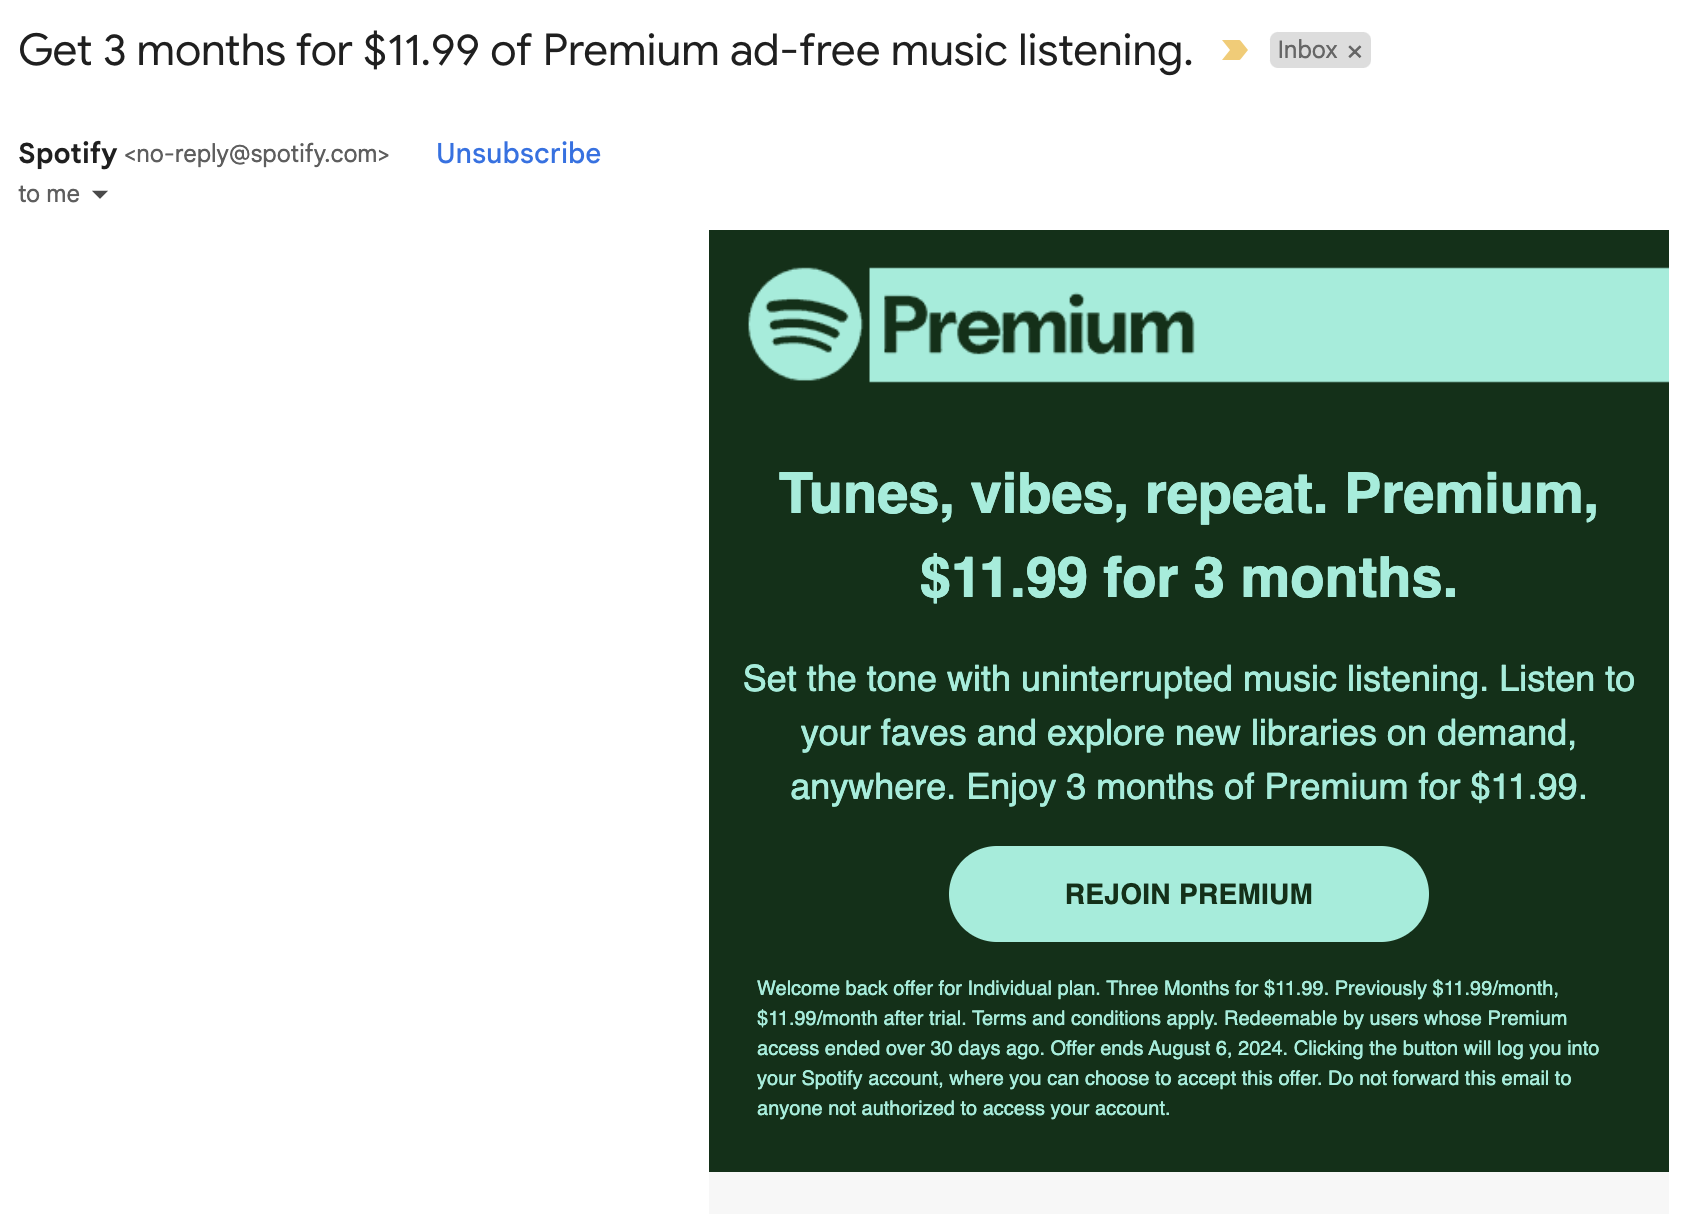Click the "Tunes, vibes, repeat. Premium," headline

click(1188, 494)
